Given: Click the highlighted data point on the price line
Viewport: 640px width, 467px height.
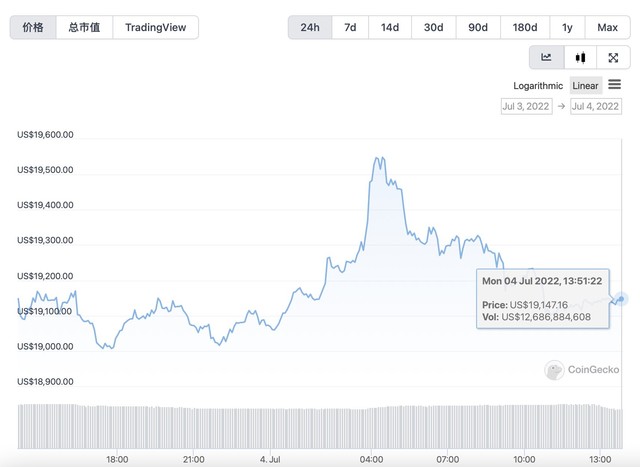Looking at the screenshot, I should click(x=621, y=298).
